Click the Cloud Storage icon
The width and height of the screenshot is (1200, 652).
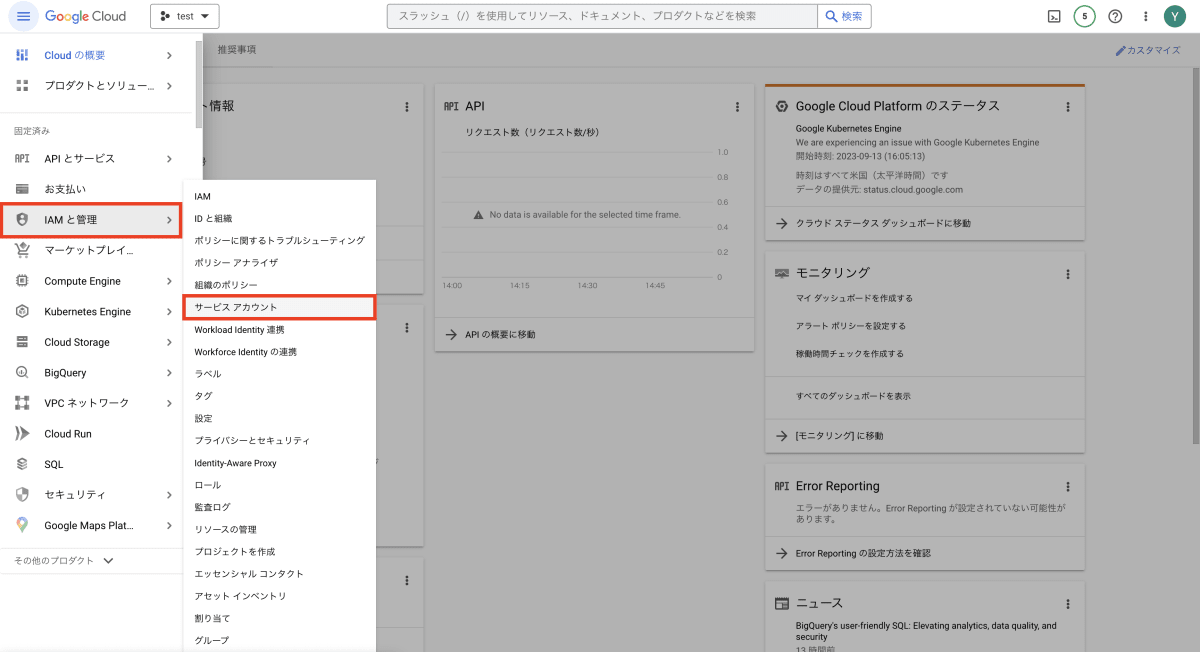point(23,342)
